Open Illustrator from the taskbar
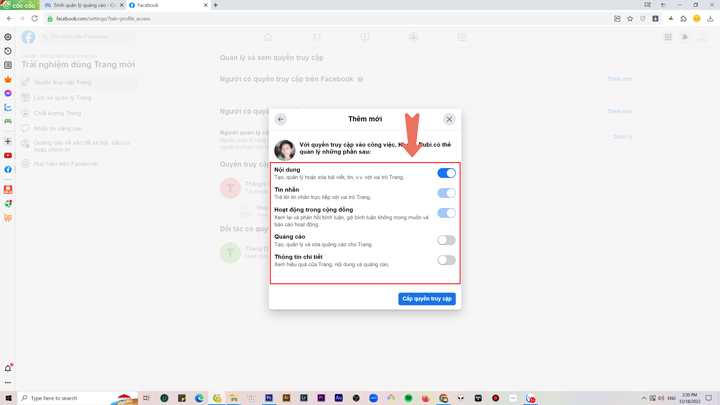The height and width of the screenshot is (405, 720). pyautogui.click(x=286, y=398)
